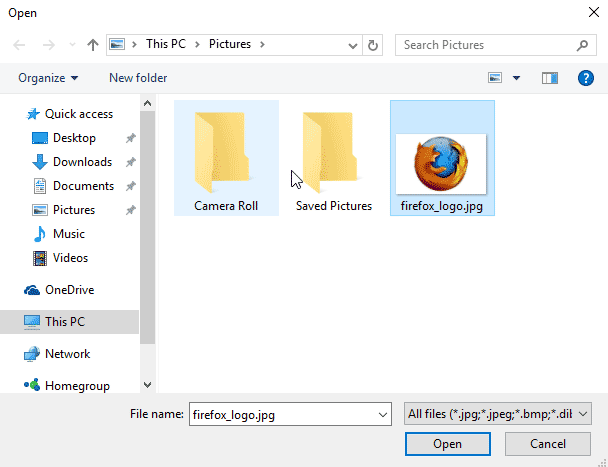Click the Videos filmstrip icon

pos(40,258)
